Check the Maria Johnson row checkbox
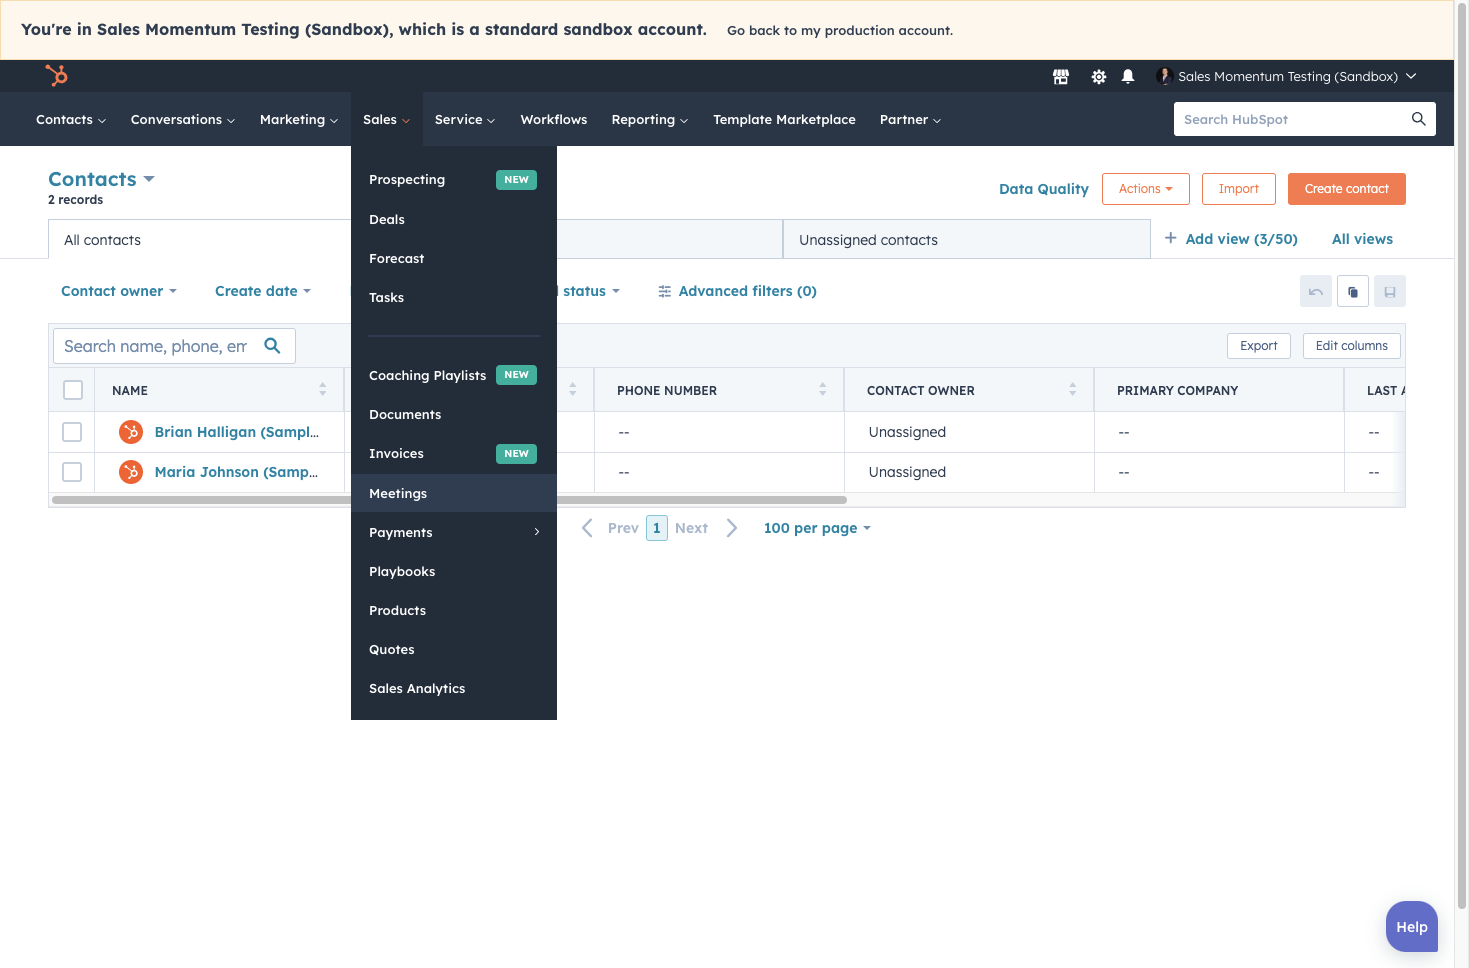 click(72, 472)
